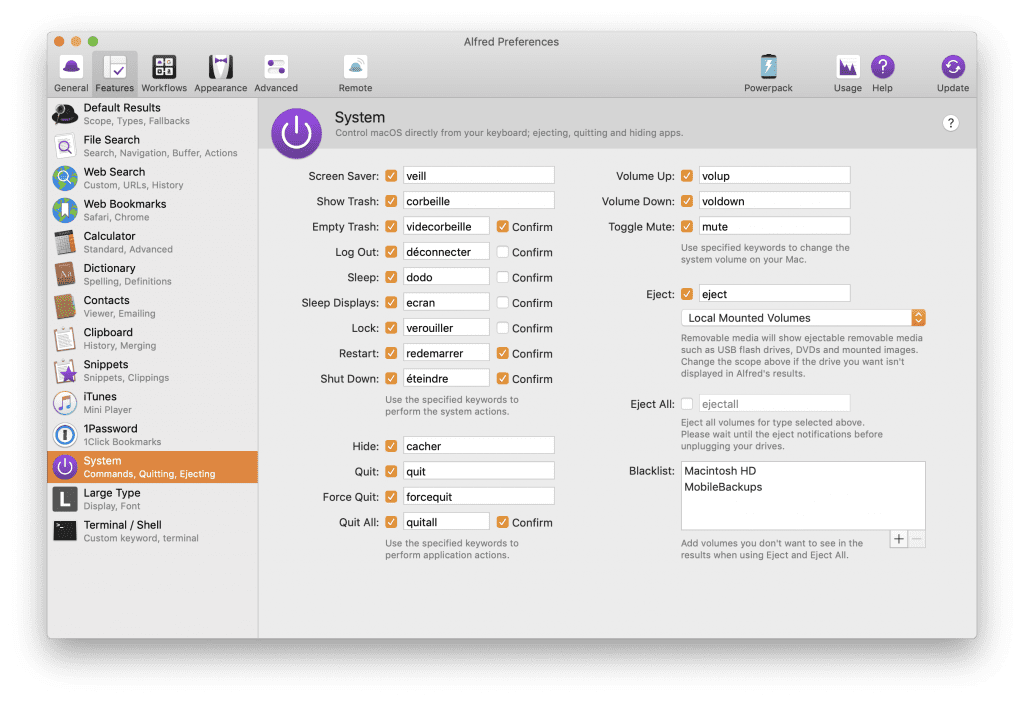Enable Confirm for Sleep
The height and width of the screenshot is (701, 1024).
[x=502, y=277]
